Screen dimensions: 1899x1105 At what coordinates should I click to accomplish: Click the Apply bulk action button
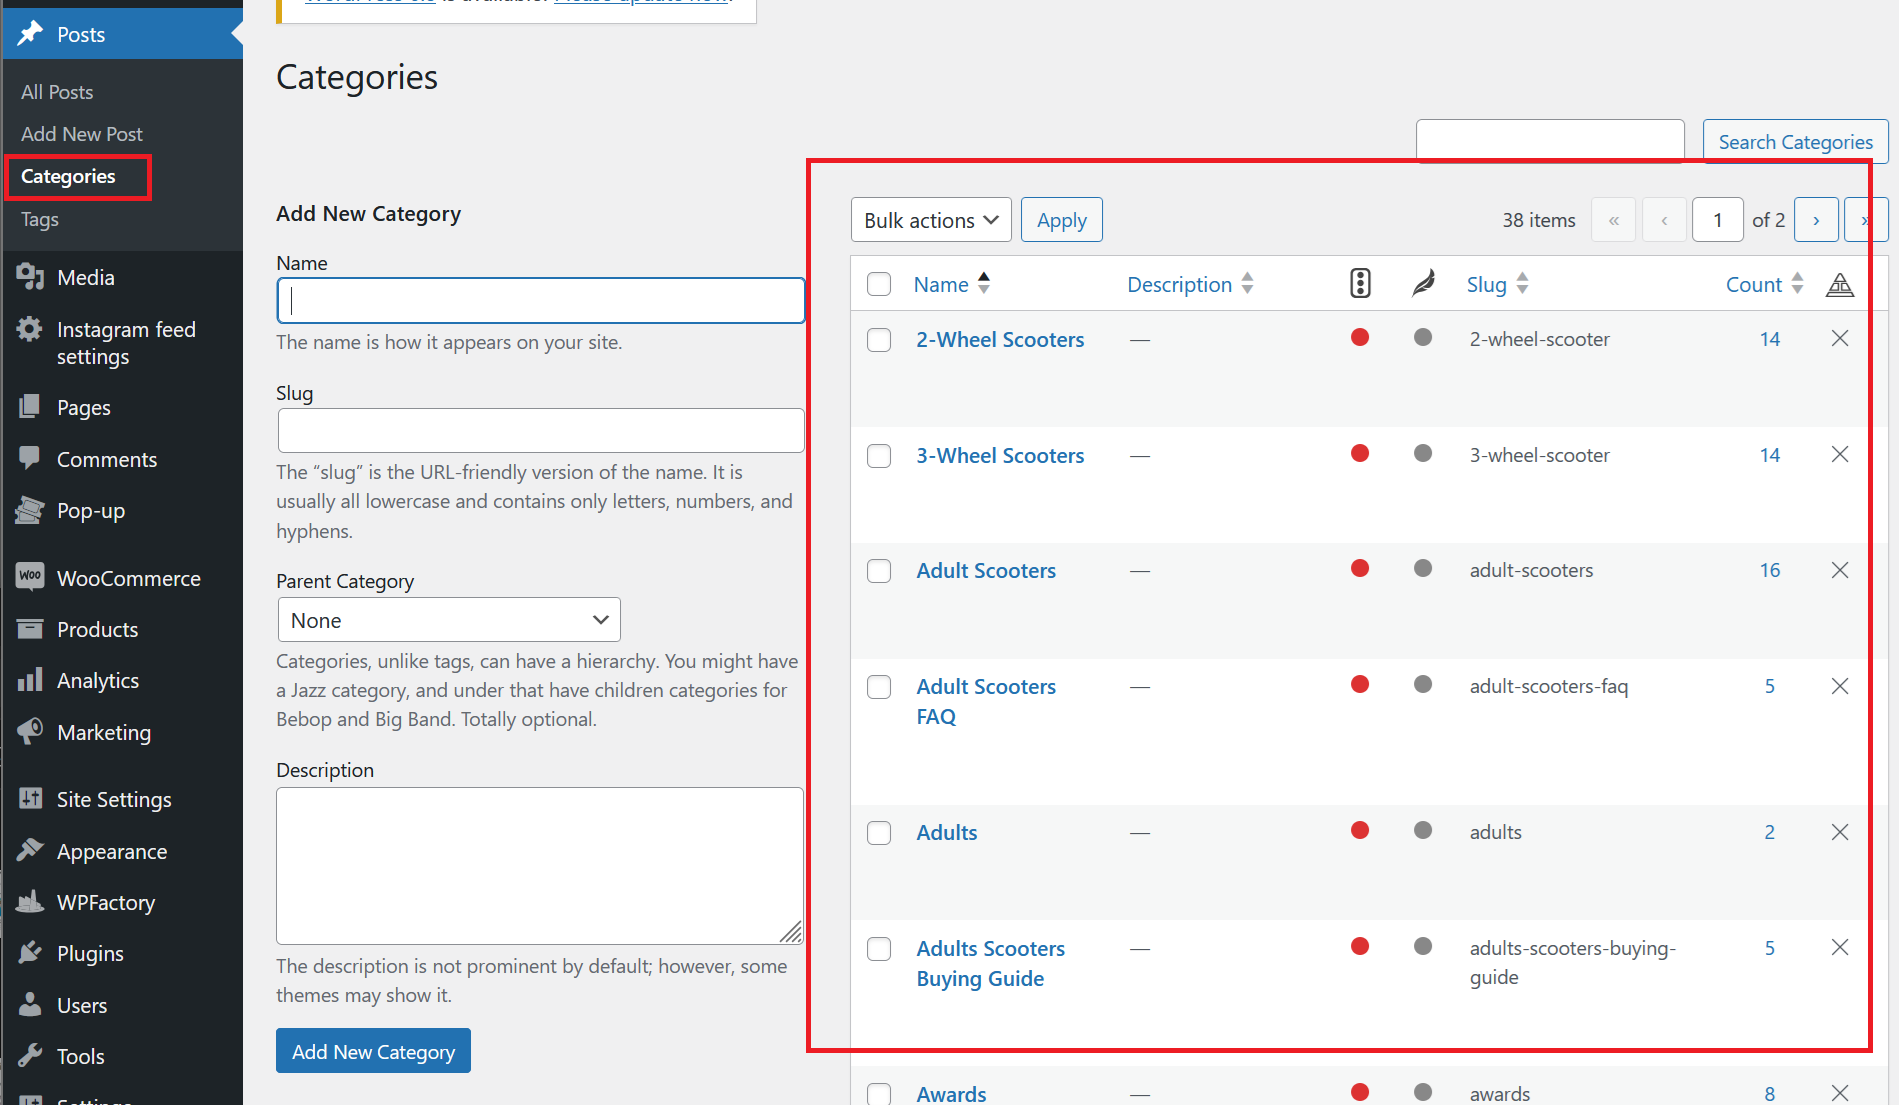pos(1062,220)
